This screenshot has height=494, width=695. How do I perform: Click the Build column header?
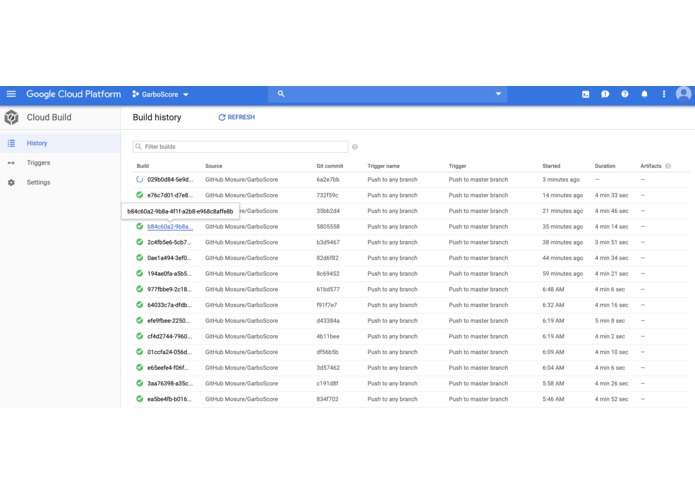pyautogui.click(x=143, y=166)
